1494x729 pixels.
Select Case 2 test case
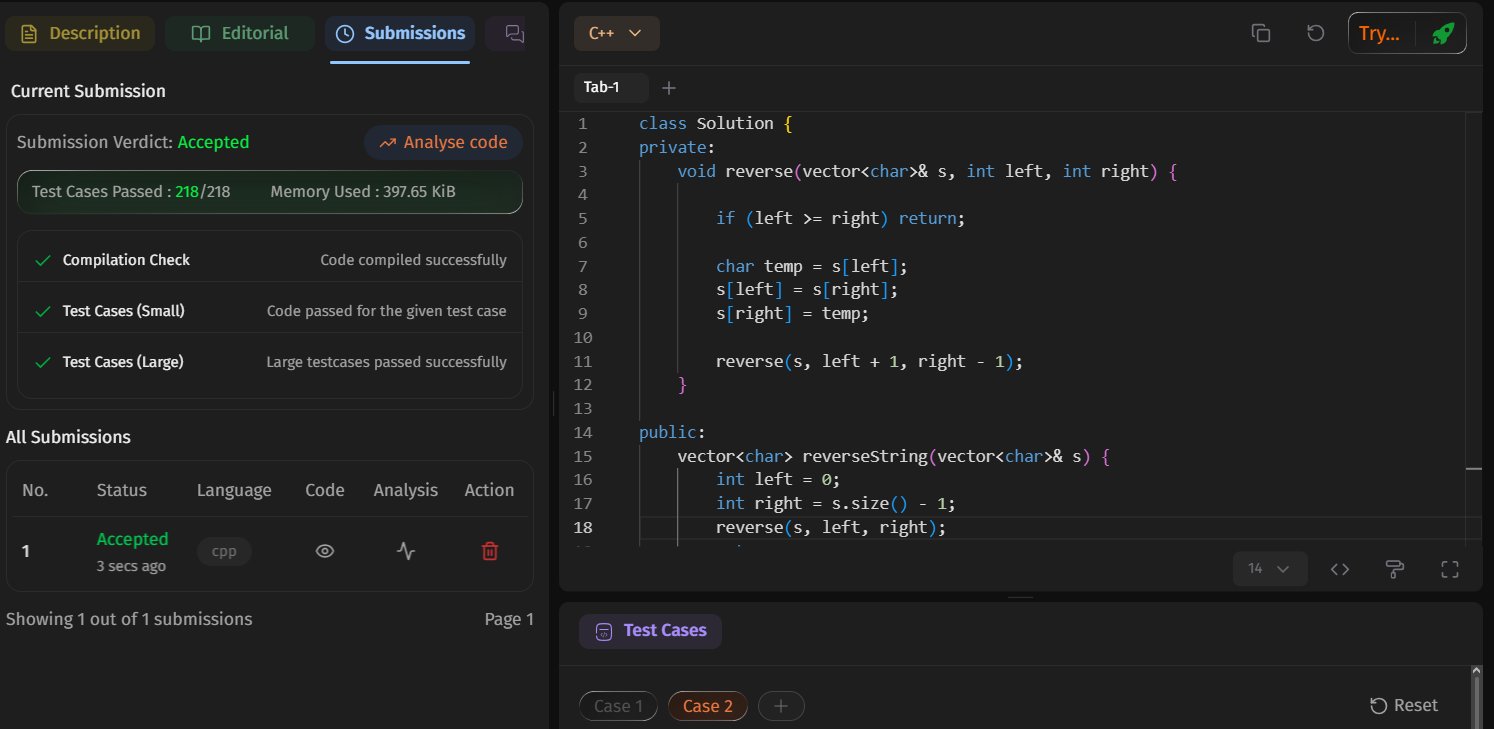(708, 706)
